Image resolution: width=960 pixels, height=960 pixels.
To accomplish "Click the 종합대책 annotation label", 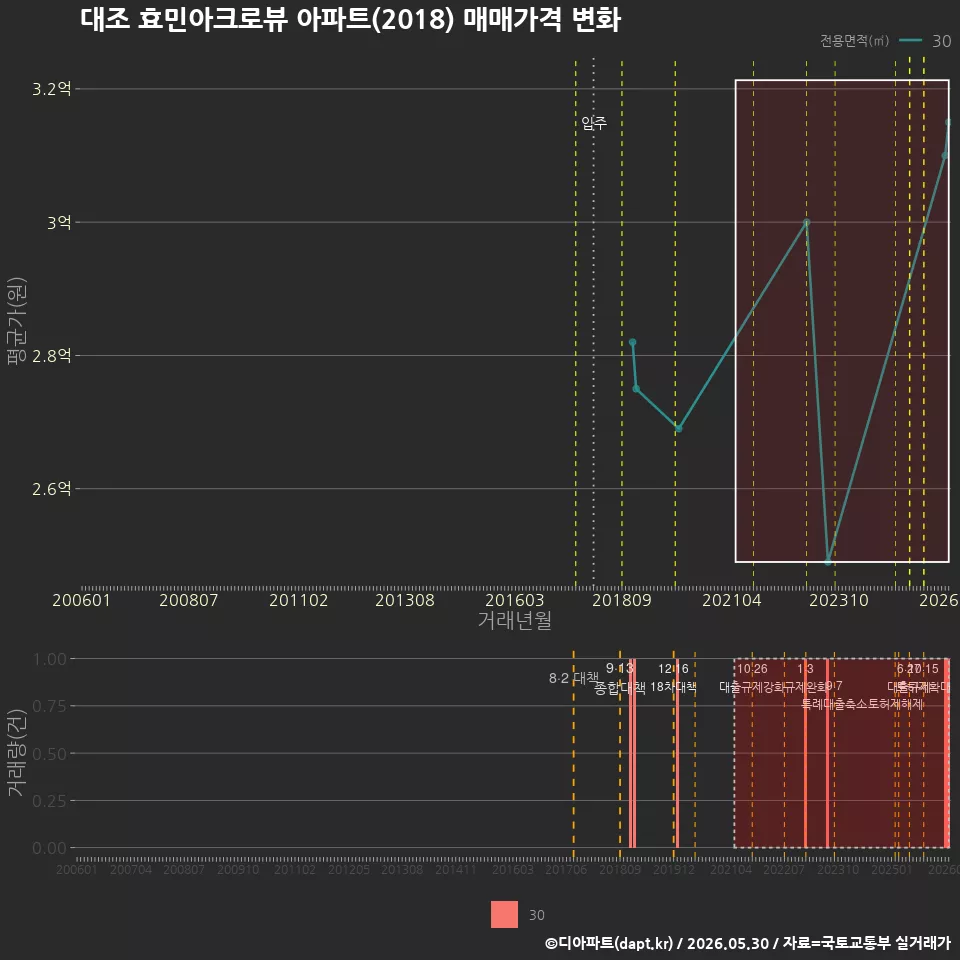I will (620, 688).
